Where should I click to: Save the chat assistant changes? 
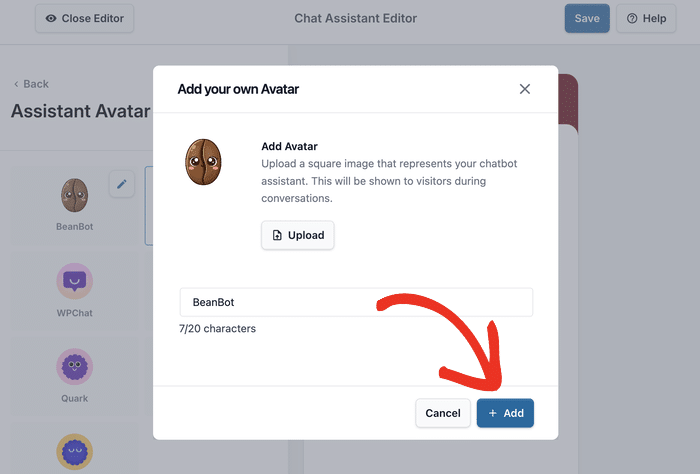(587, 18)
